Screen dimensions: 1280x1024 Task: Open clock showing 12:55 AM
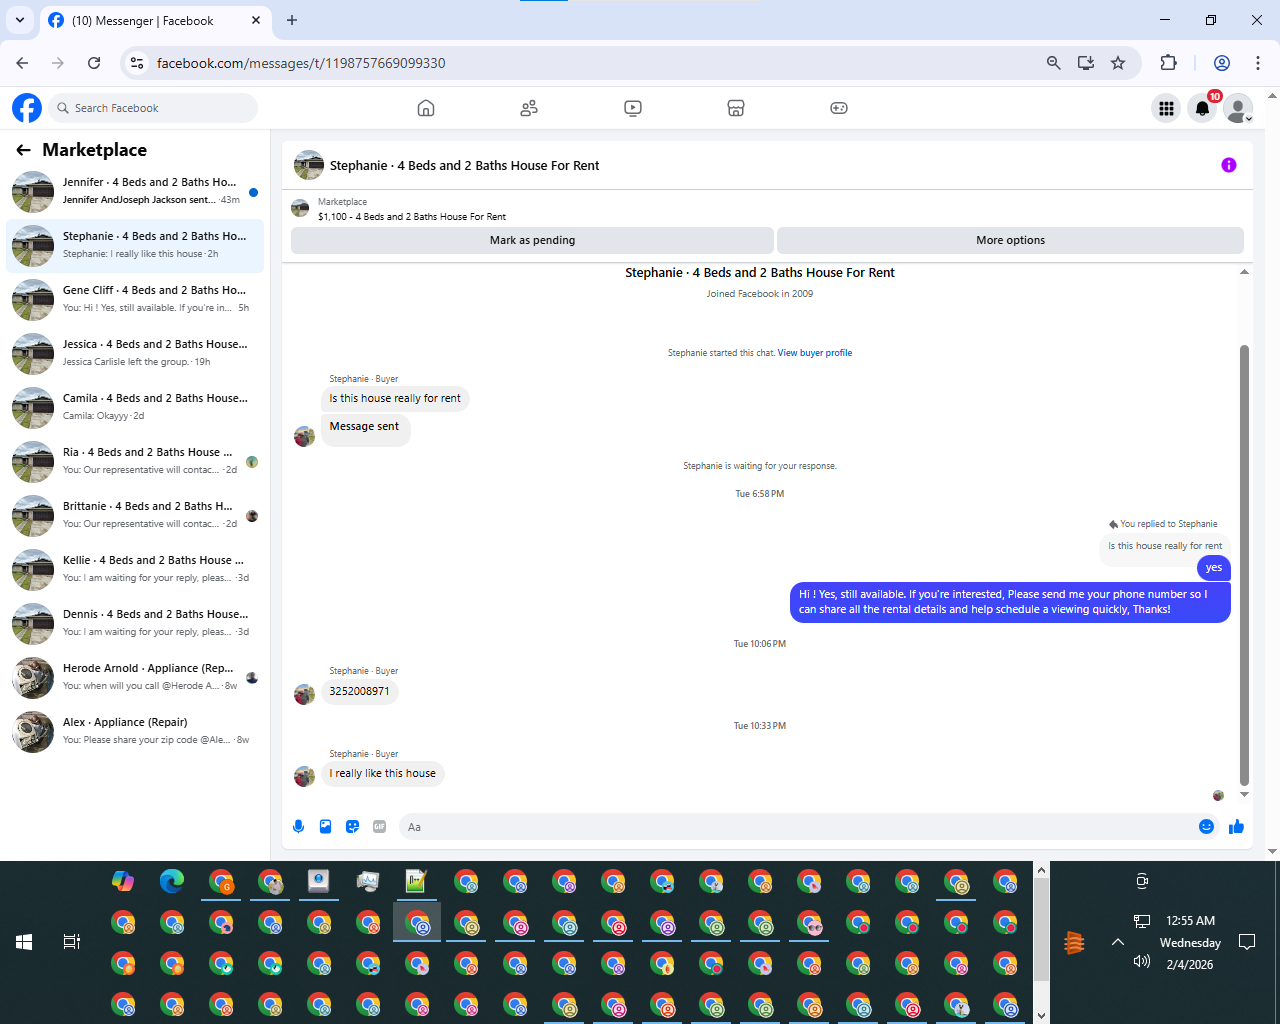click(1190, 921)
